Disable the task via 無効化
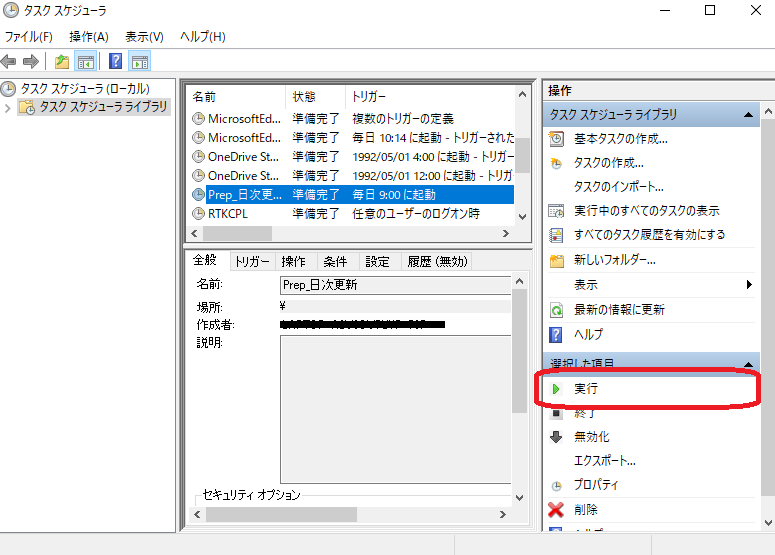This screenshot has width=775, height=555. 591,437
